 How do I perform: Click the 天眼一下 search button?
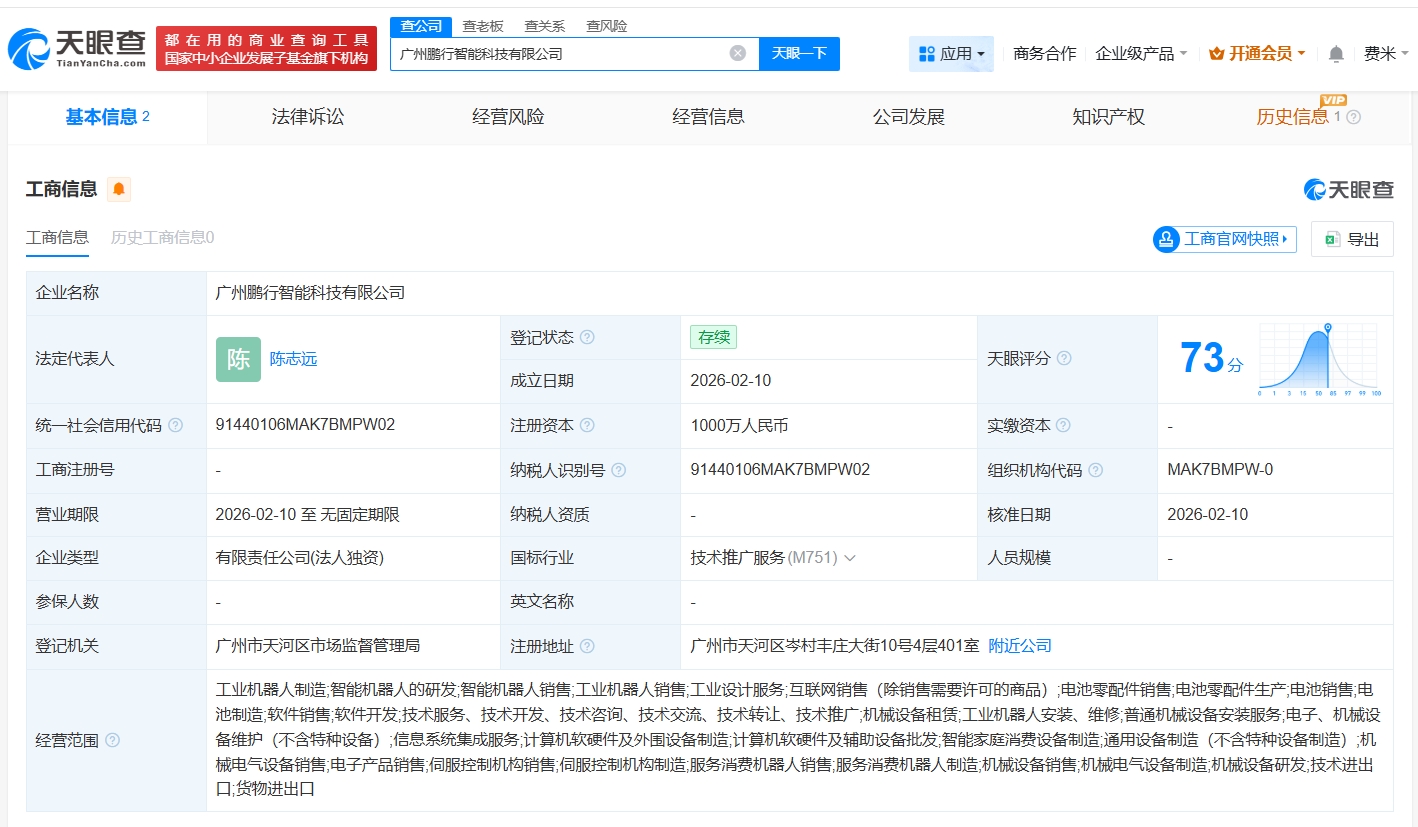799,53
